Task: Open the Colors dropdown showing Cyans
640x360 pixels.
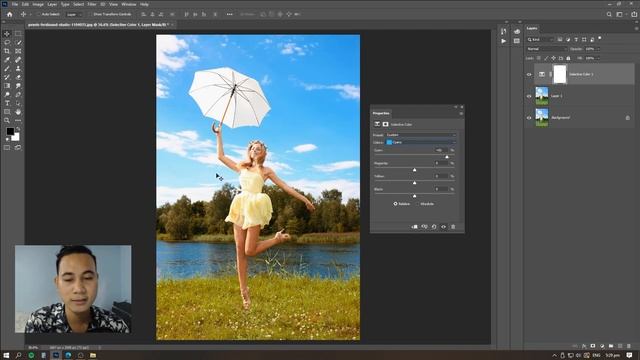Action: pos(421,142)
